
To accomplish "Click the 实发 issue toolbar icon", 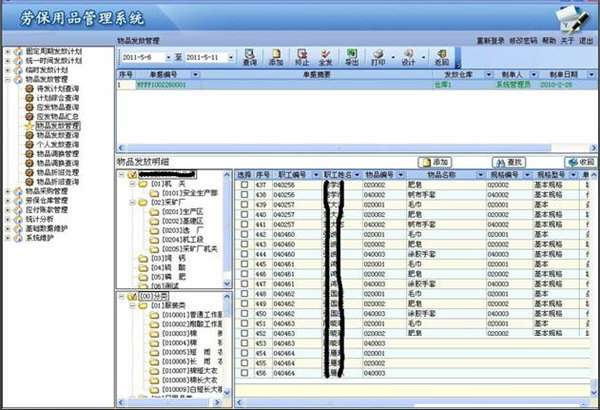I will point(325,57).
